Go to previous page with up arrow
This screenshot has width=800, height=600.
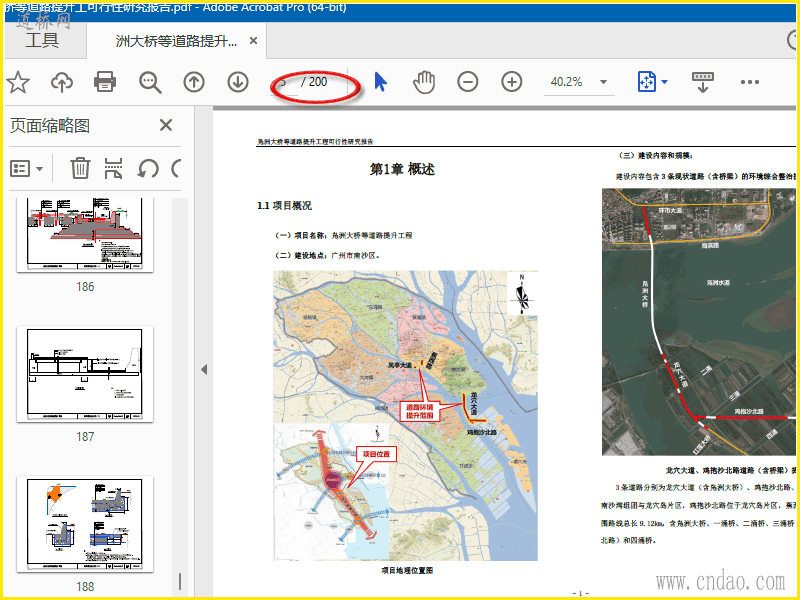tap(194, 82)
